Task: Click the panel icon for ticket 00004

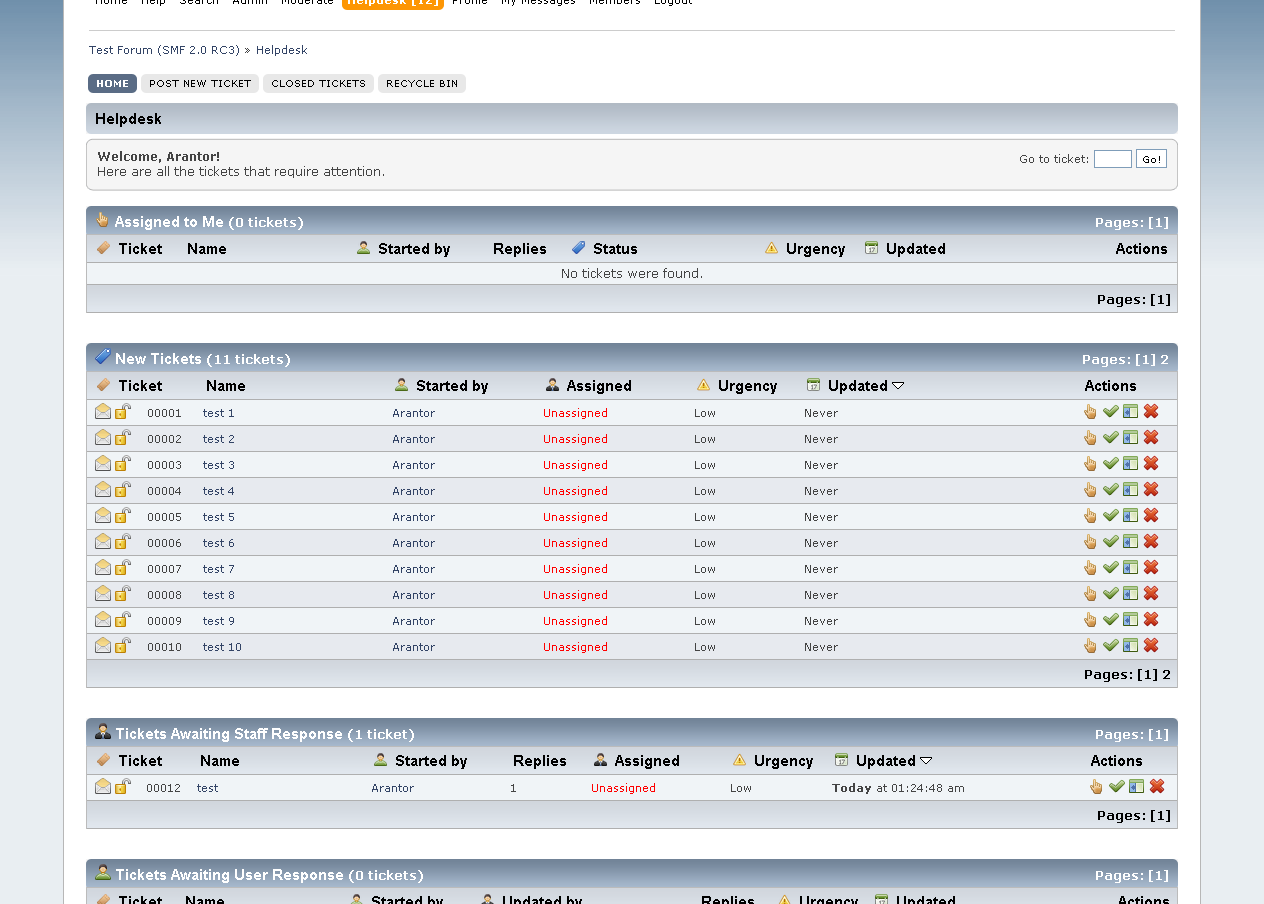Action: (1130, 489)
